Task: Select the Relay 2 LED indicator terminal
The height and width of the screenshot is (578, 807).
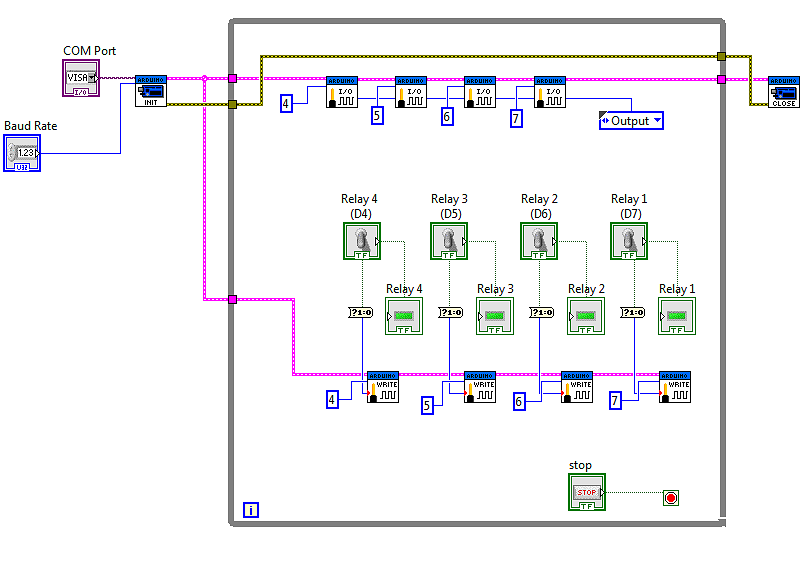Action: point(586,316)
